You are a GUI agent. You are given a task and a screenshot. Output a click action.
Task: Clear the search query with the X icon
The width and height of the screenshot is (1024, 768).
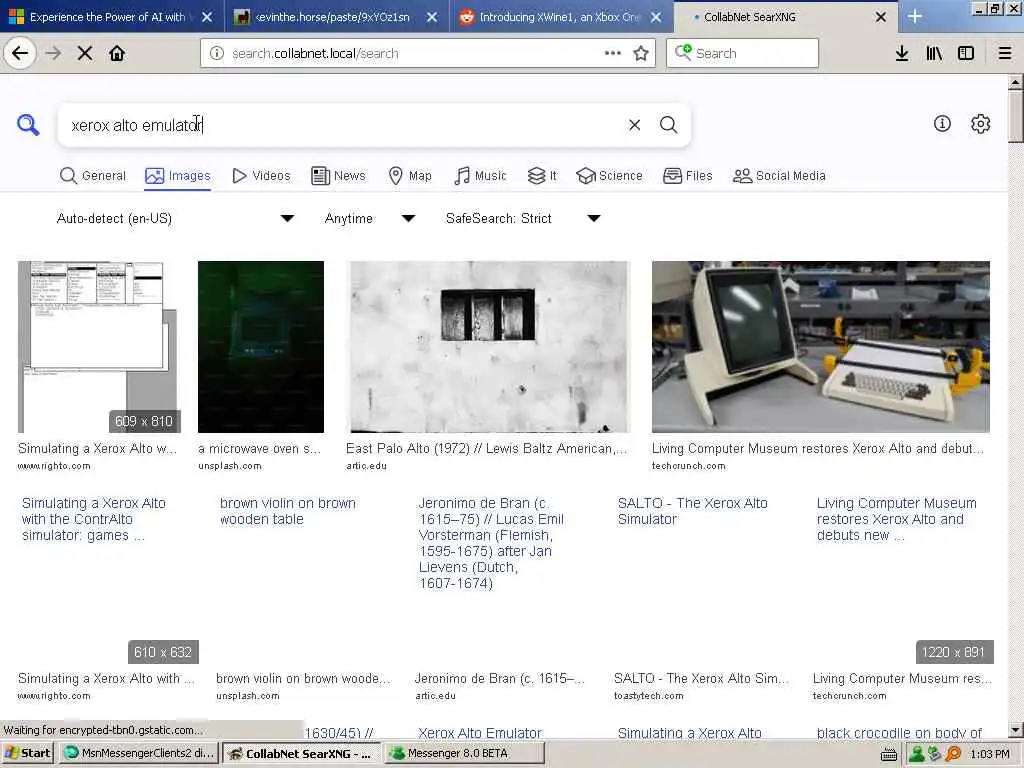pos(634,125)
